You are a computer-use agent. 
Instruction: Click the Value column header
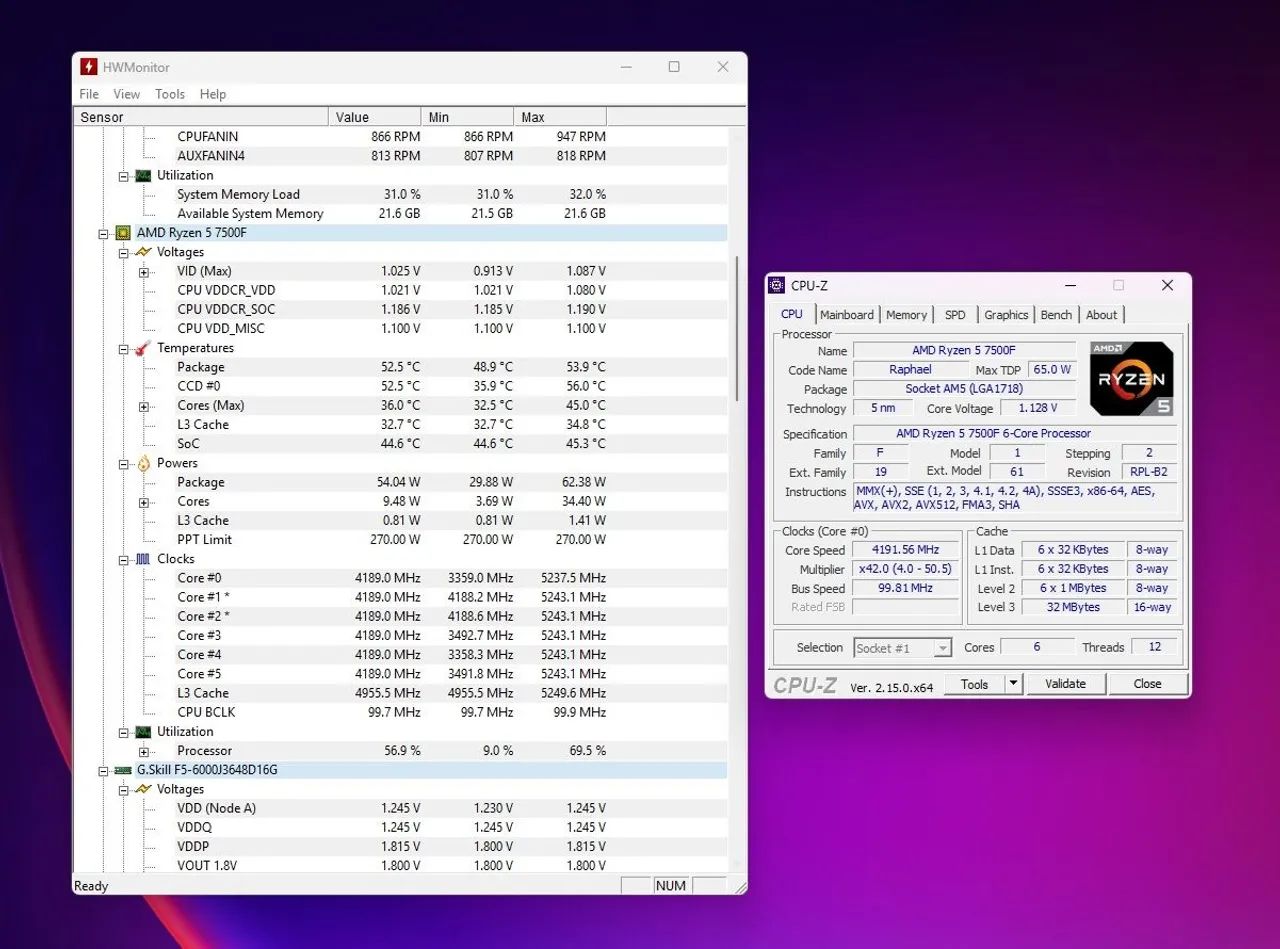tap(374, 117)
